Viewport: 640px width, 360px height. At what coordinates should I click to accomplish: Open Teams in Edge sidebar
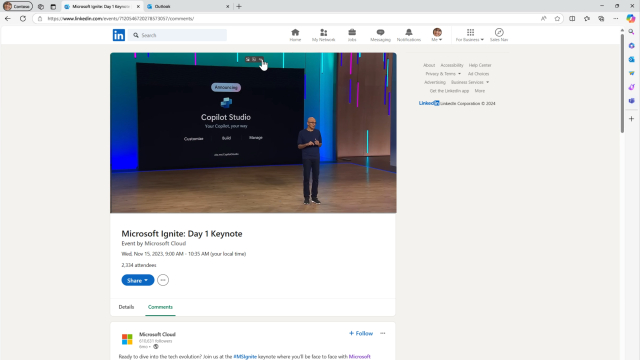631,100
